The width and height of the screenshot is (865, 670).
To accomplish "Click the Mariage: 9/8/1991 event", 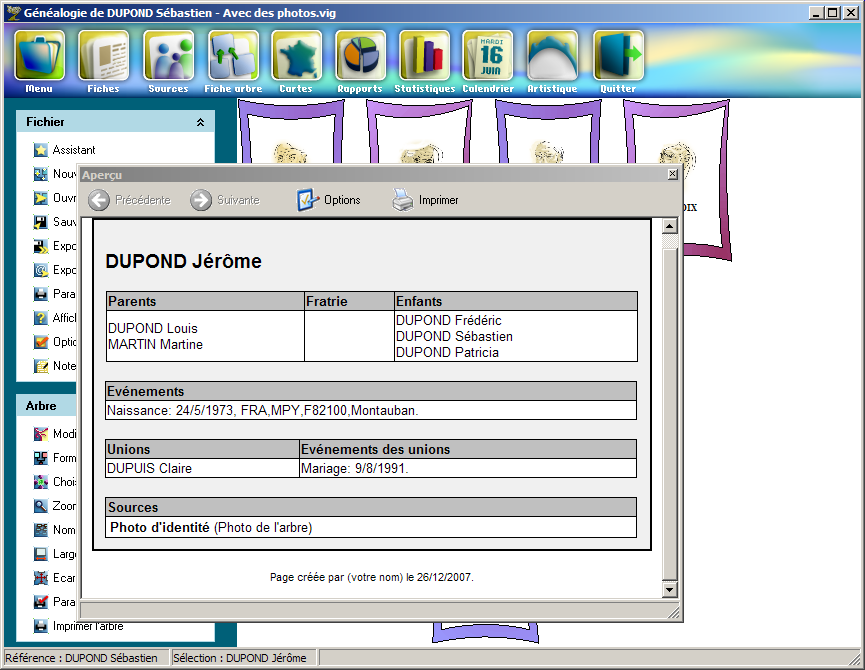I will click(x=354, y=468).
